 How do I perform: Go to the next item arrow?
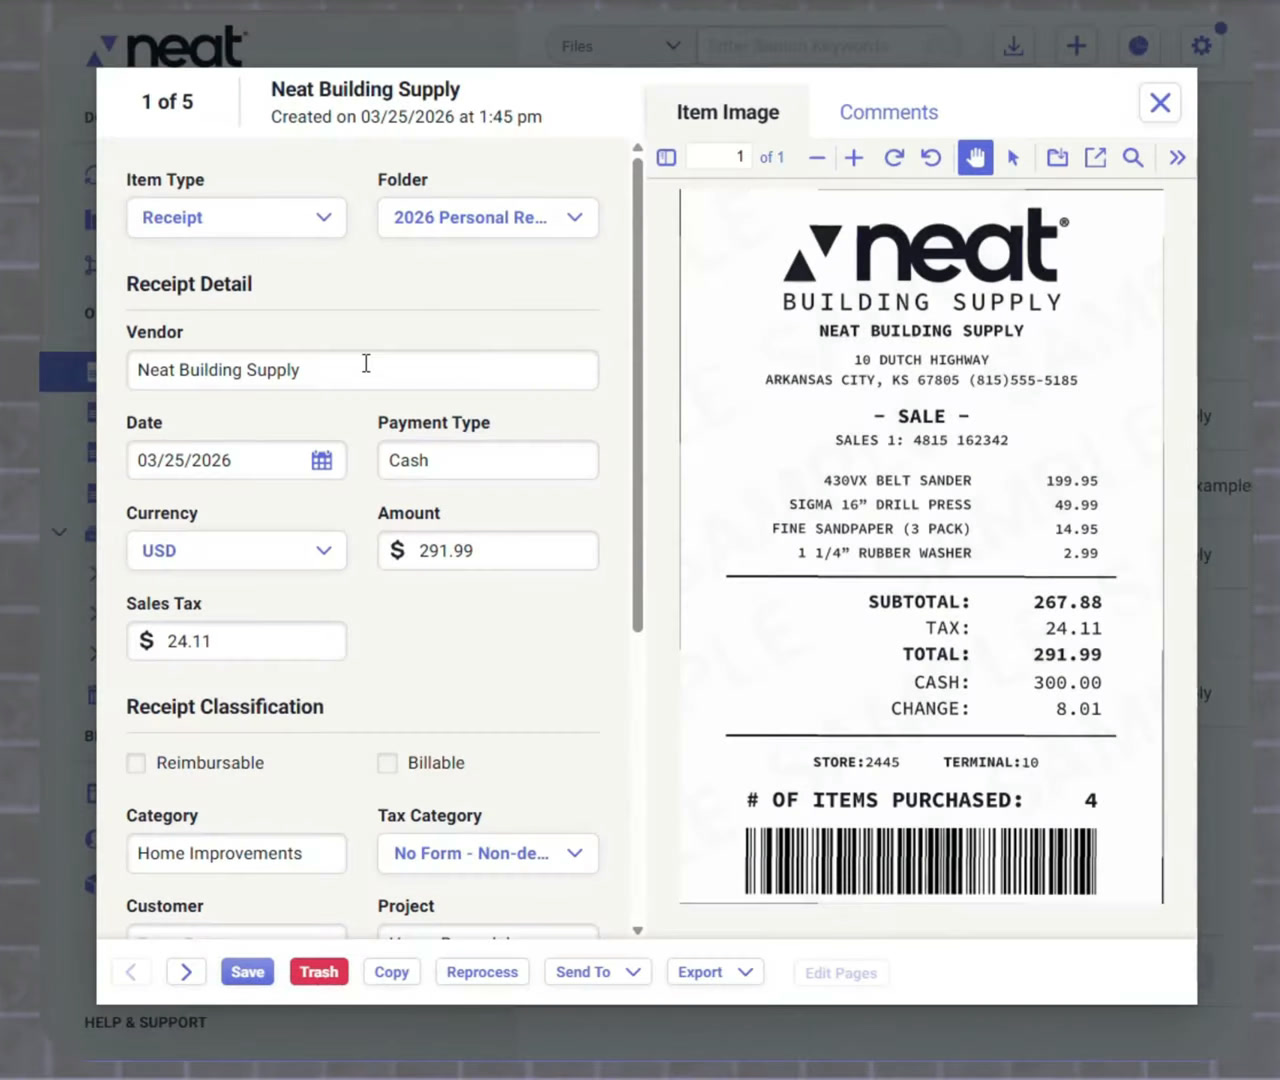pyautogui.click(x=186, y=972)
